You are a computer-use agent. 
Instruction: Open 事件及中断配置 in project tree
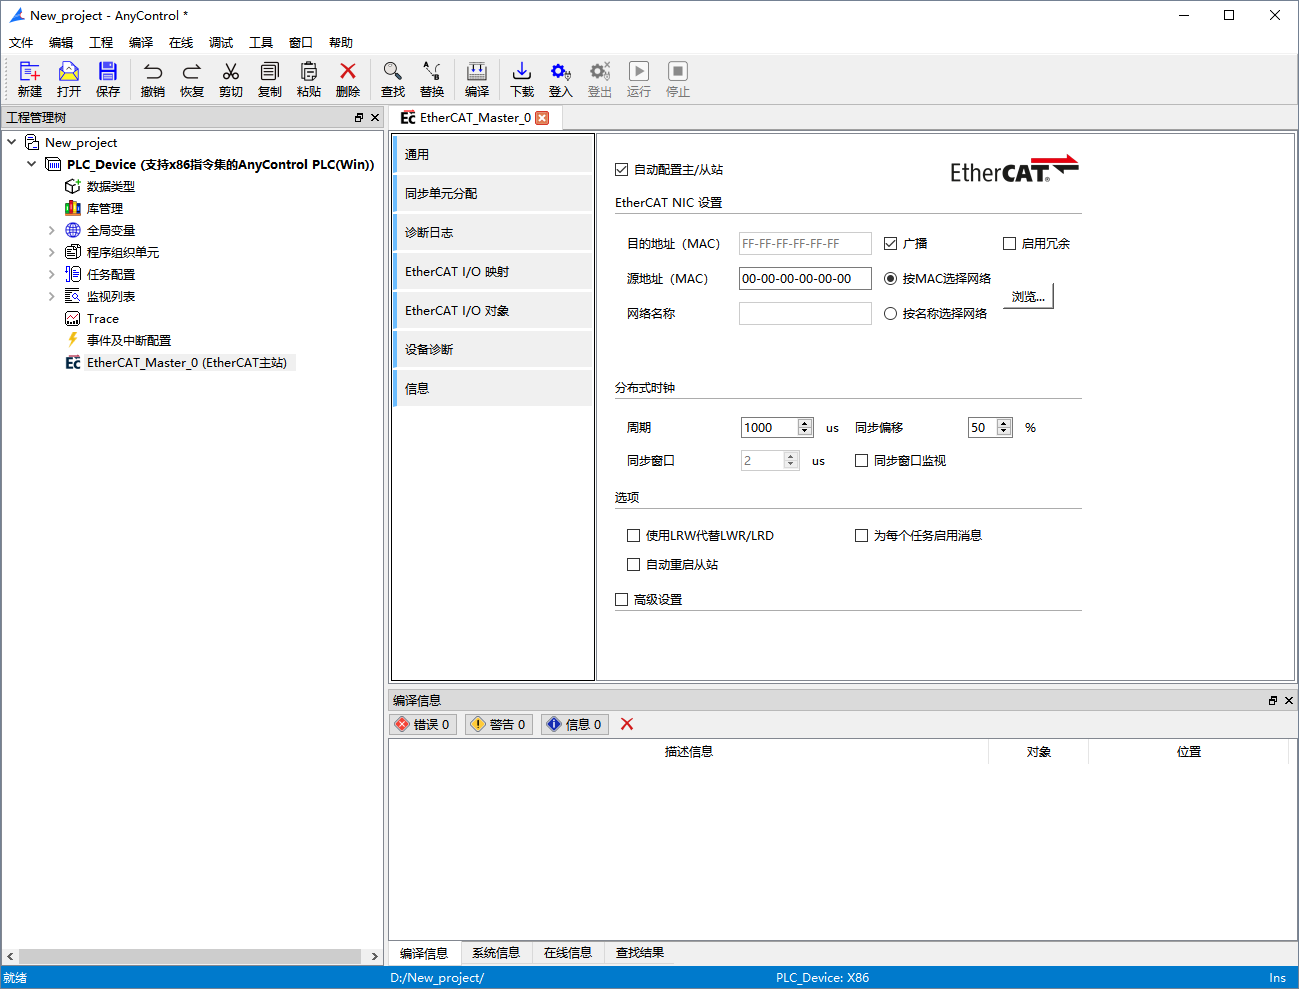(129, 341)
